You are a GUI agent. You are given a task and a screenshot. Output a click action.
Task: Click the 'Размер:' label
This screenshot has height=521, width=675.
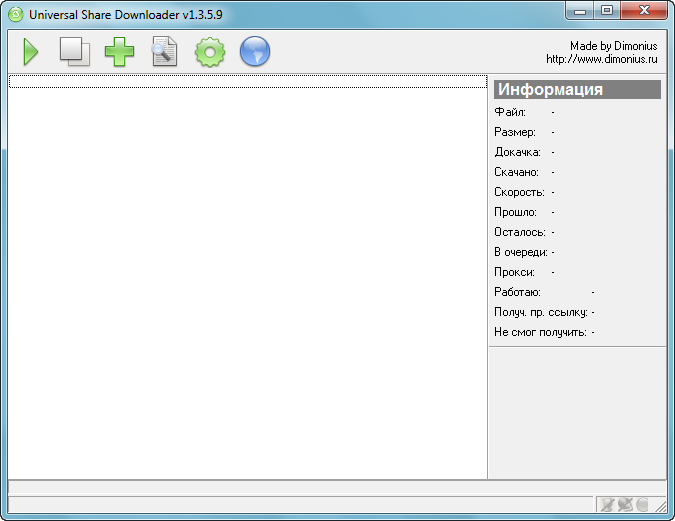click(515, 132)
